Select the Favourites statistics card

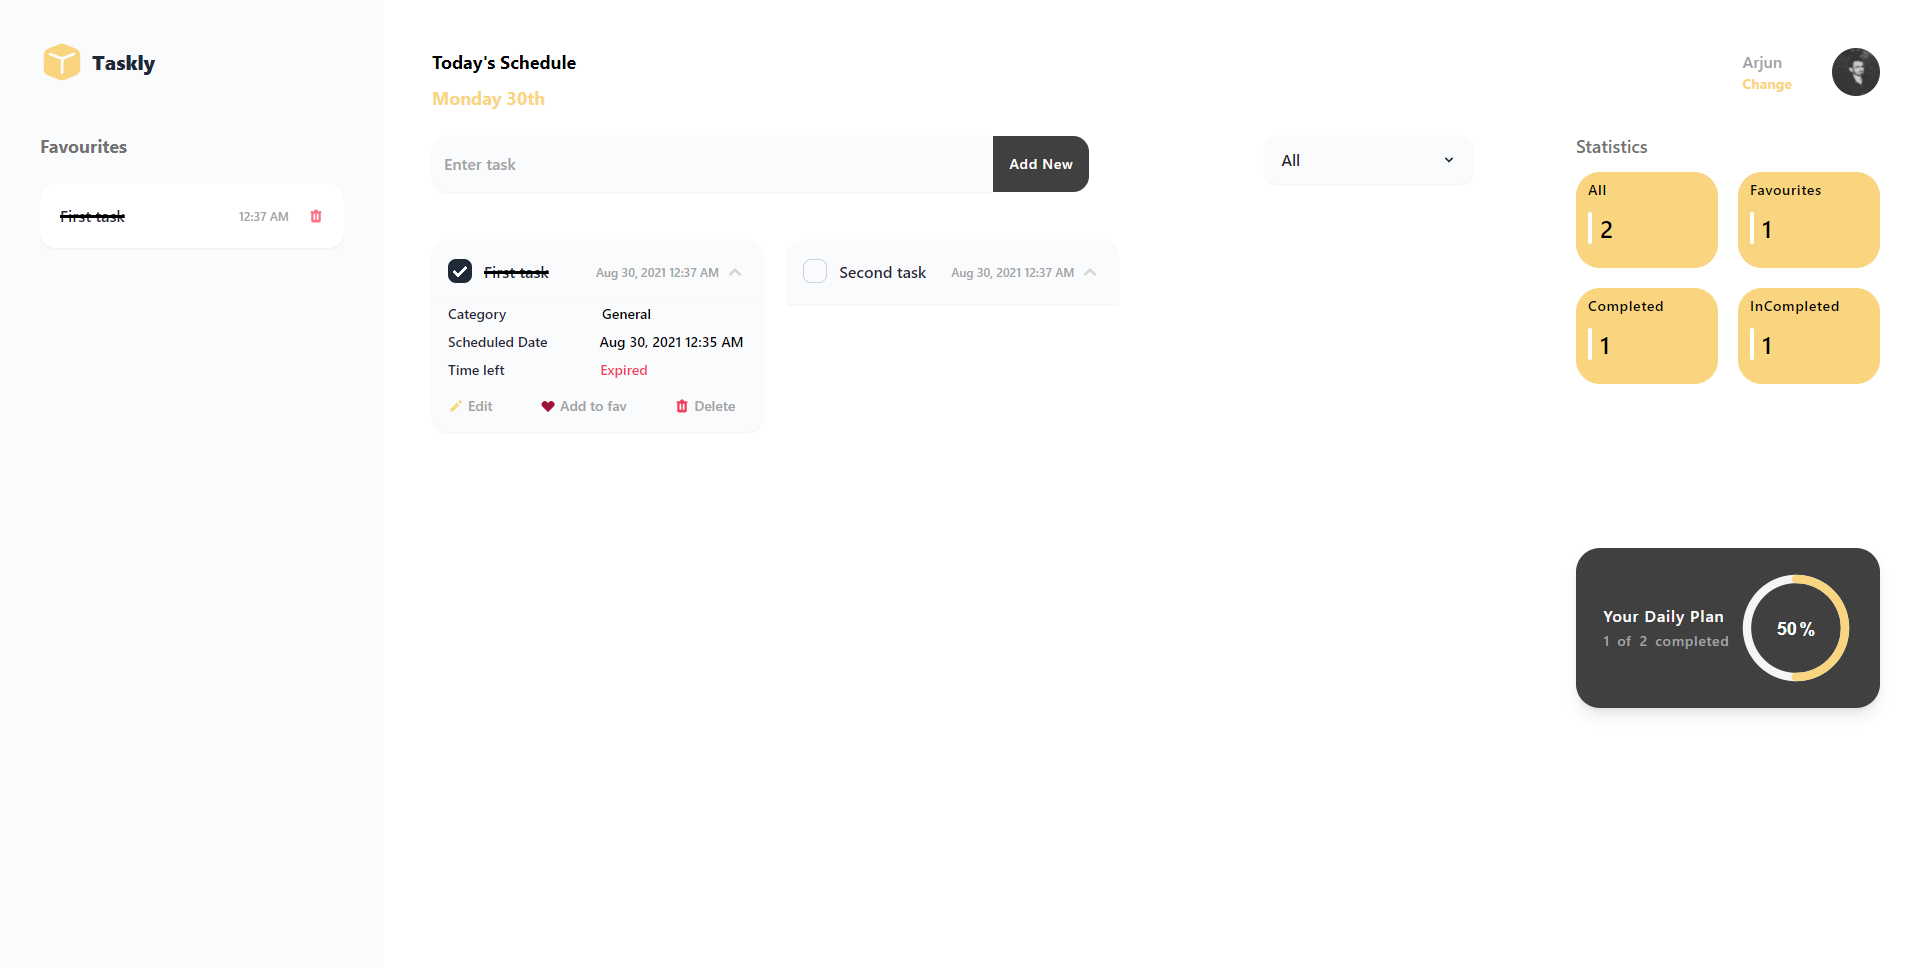[x=1809, y=220]
